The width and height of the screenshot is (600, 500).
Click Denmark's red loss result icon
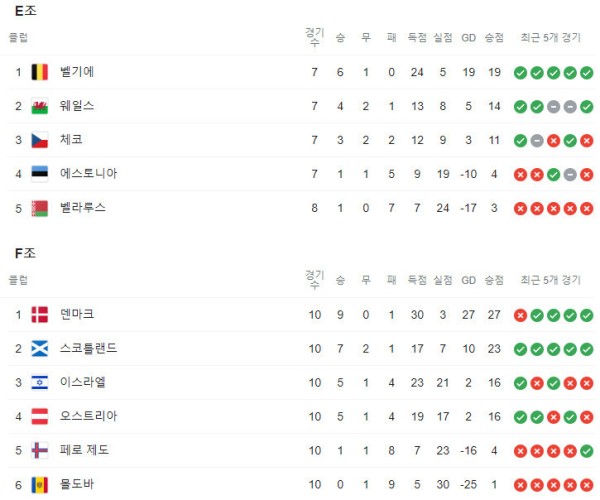tap(520, 315)
